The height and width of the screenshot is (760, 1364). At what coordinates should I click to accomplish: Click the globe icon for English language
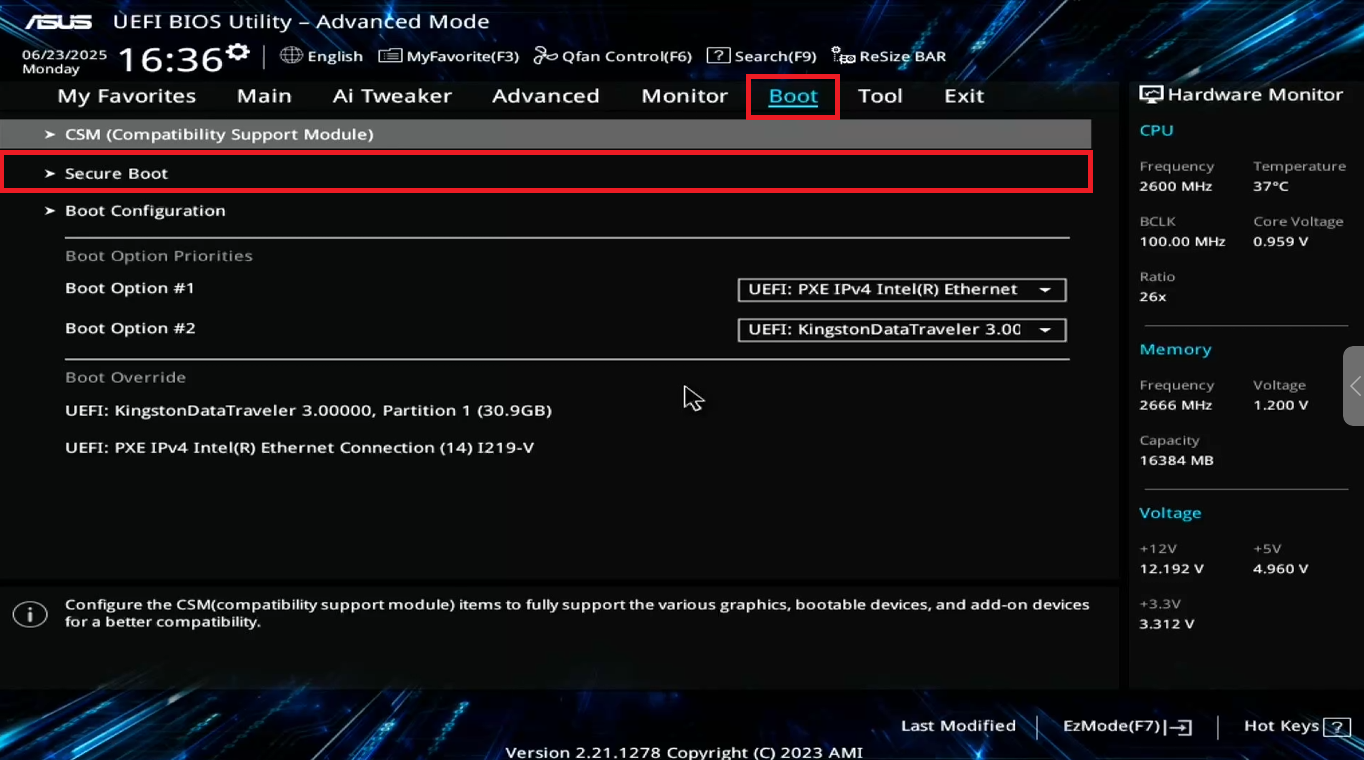pos(291,56)
